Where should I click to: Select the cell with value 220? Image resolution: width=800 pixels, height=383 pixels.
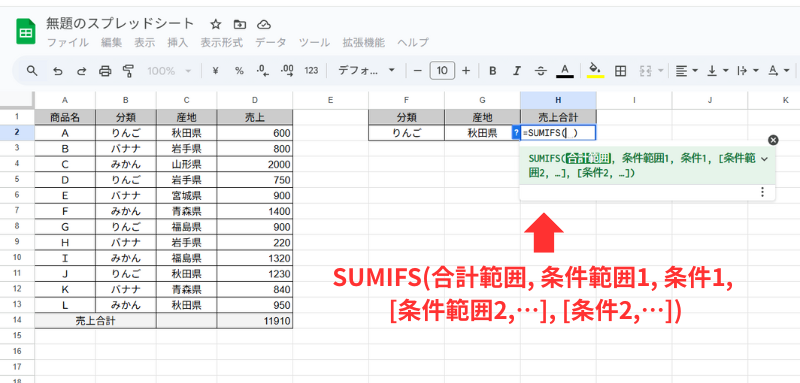(255, 243)
